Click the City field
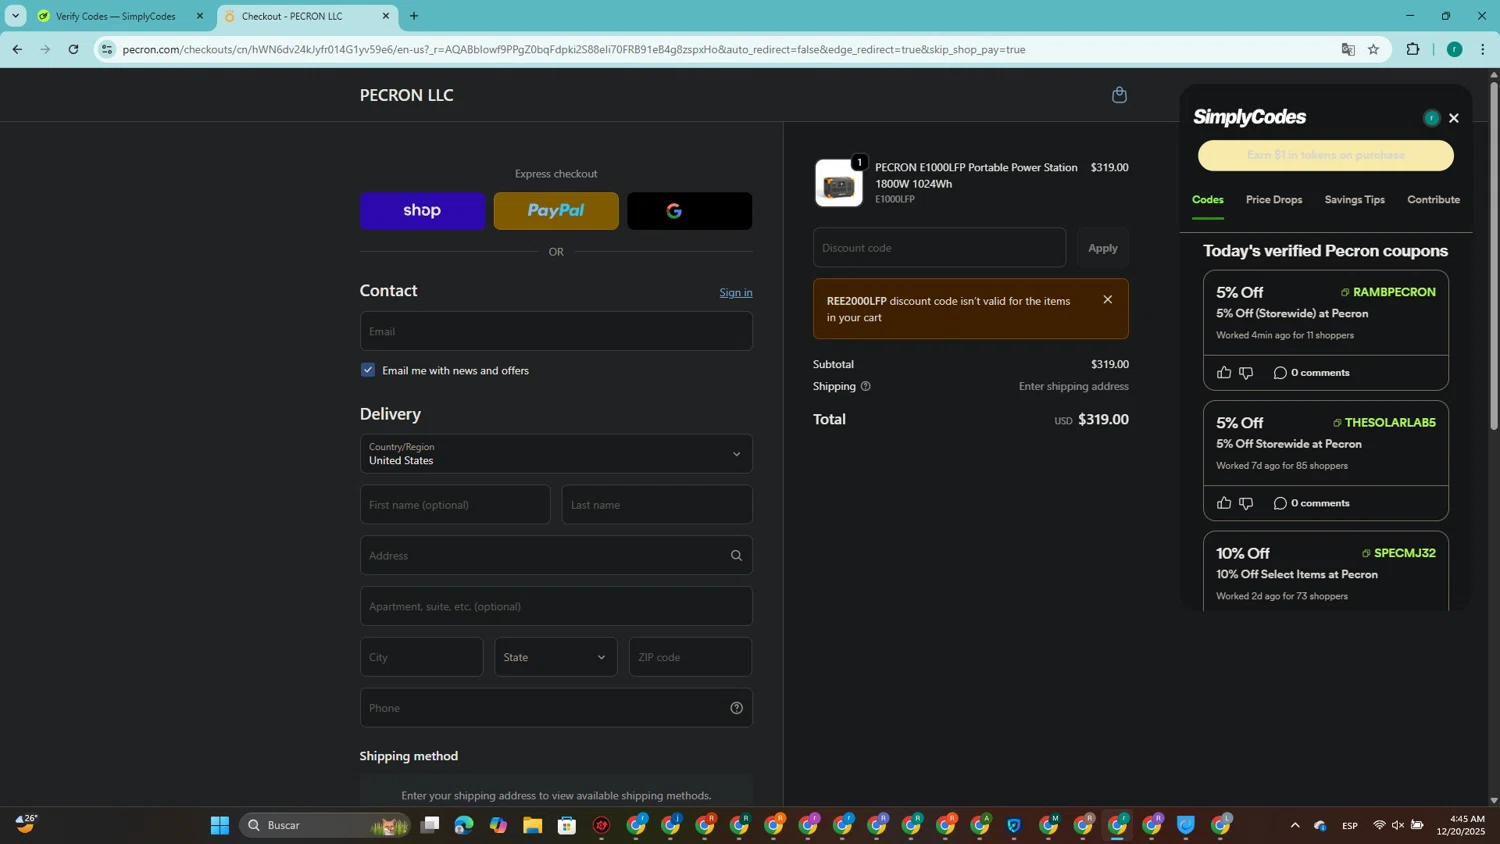The width and height of the screenshot is (1500, 844). (421, 657)
